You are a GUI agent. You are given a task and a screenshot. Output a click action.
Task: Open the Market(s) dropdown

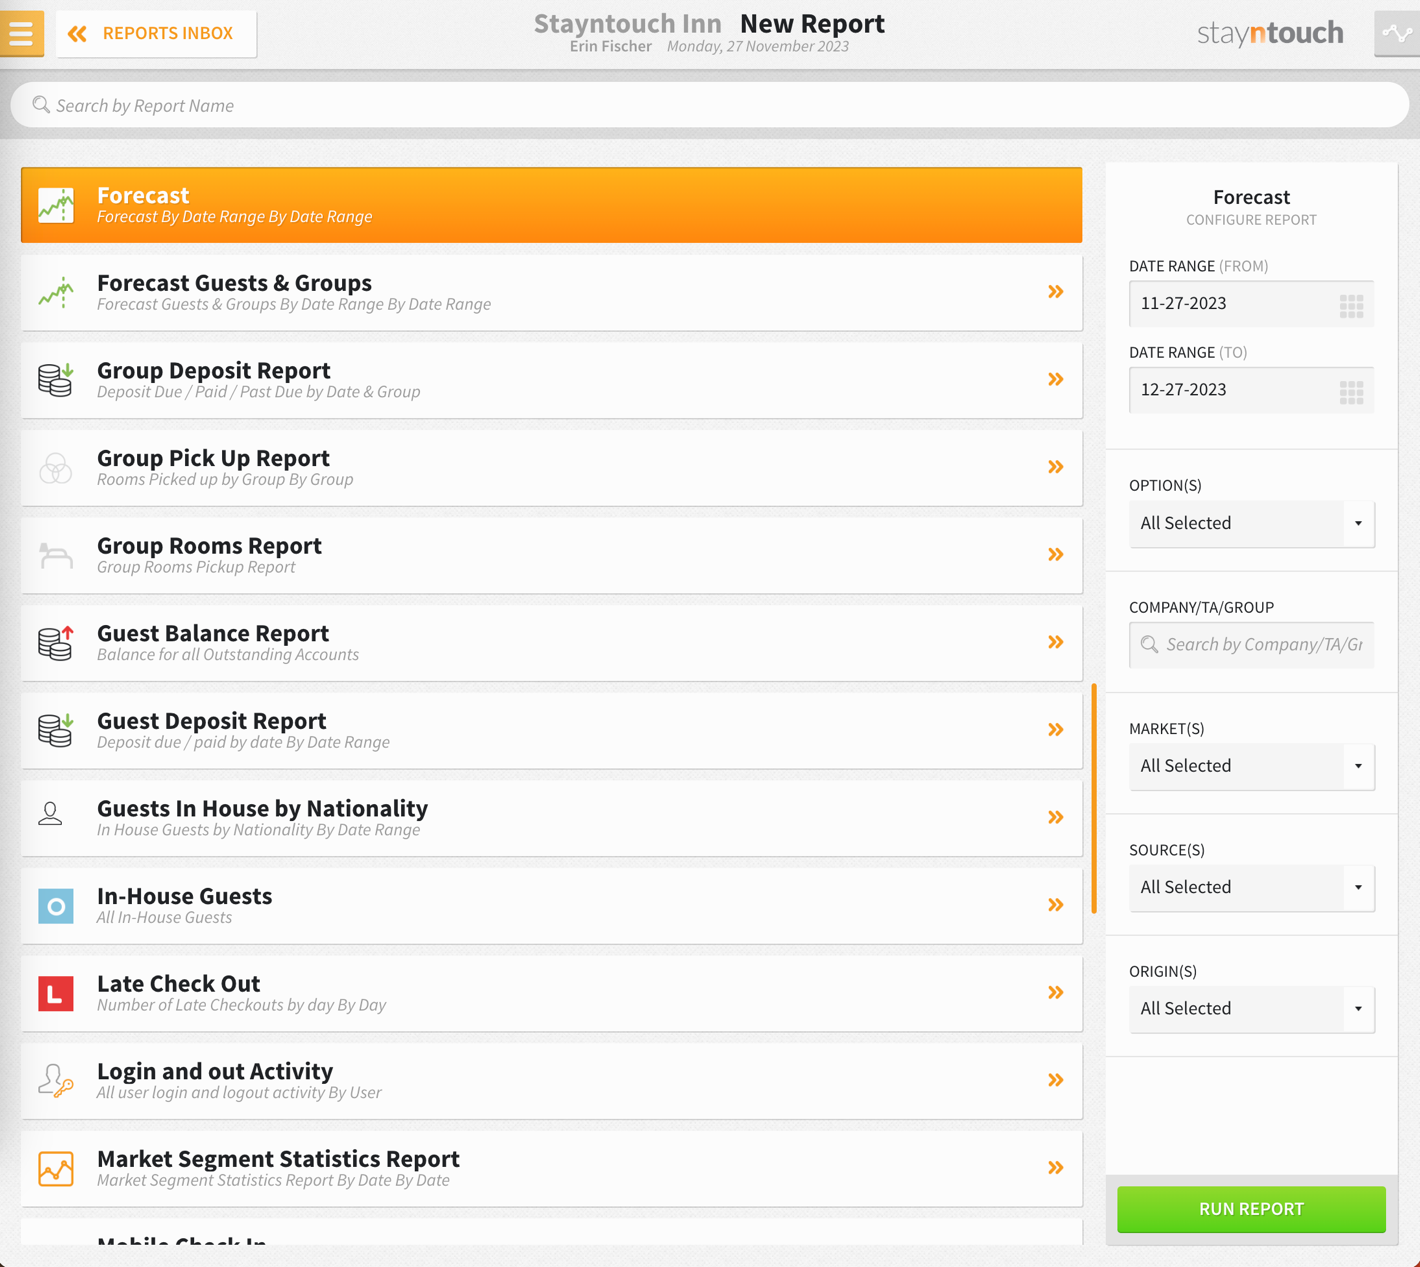pyautogui.click(x=1251, y=767)
